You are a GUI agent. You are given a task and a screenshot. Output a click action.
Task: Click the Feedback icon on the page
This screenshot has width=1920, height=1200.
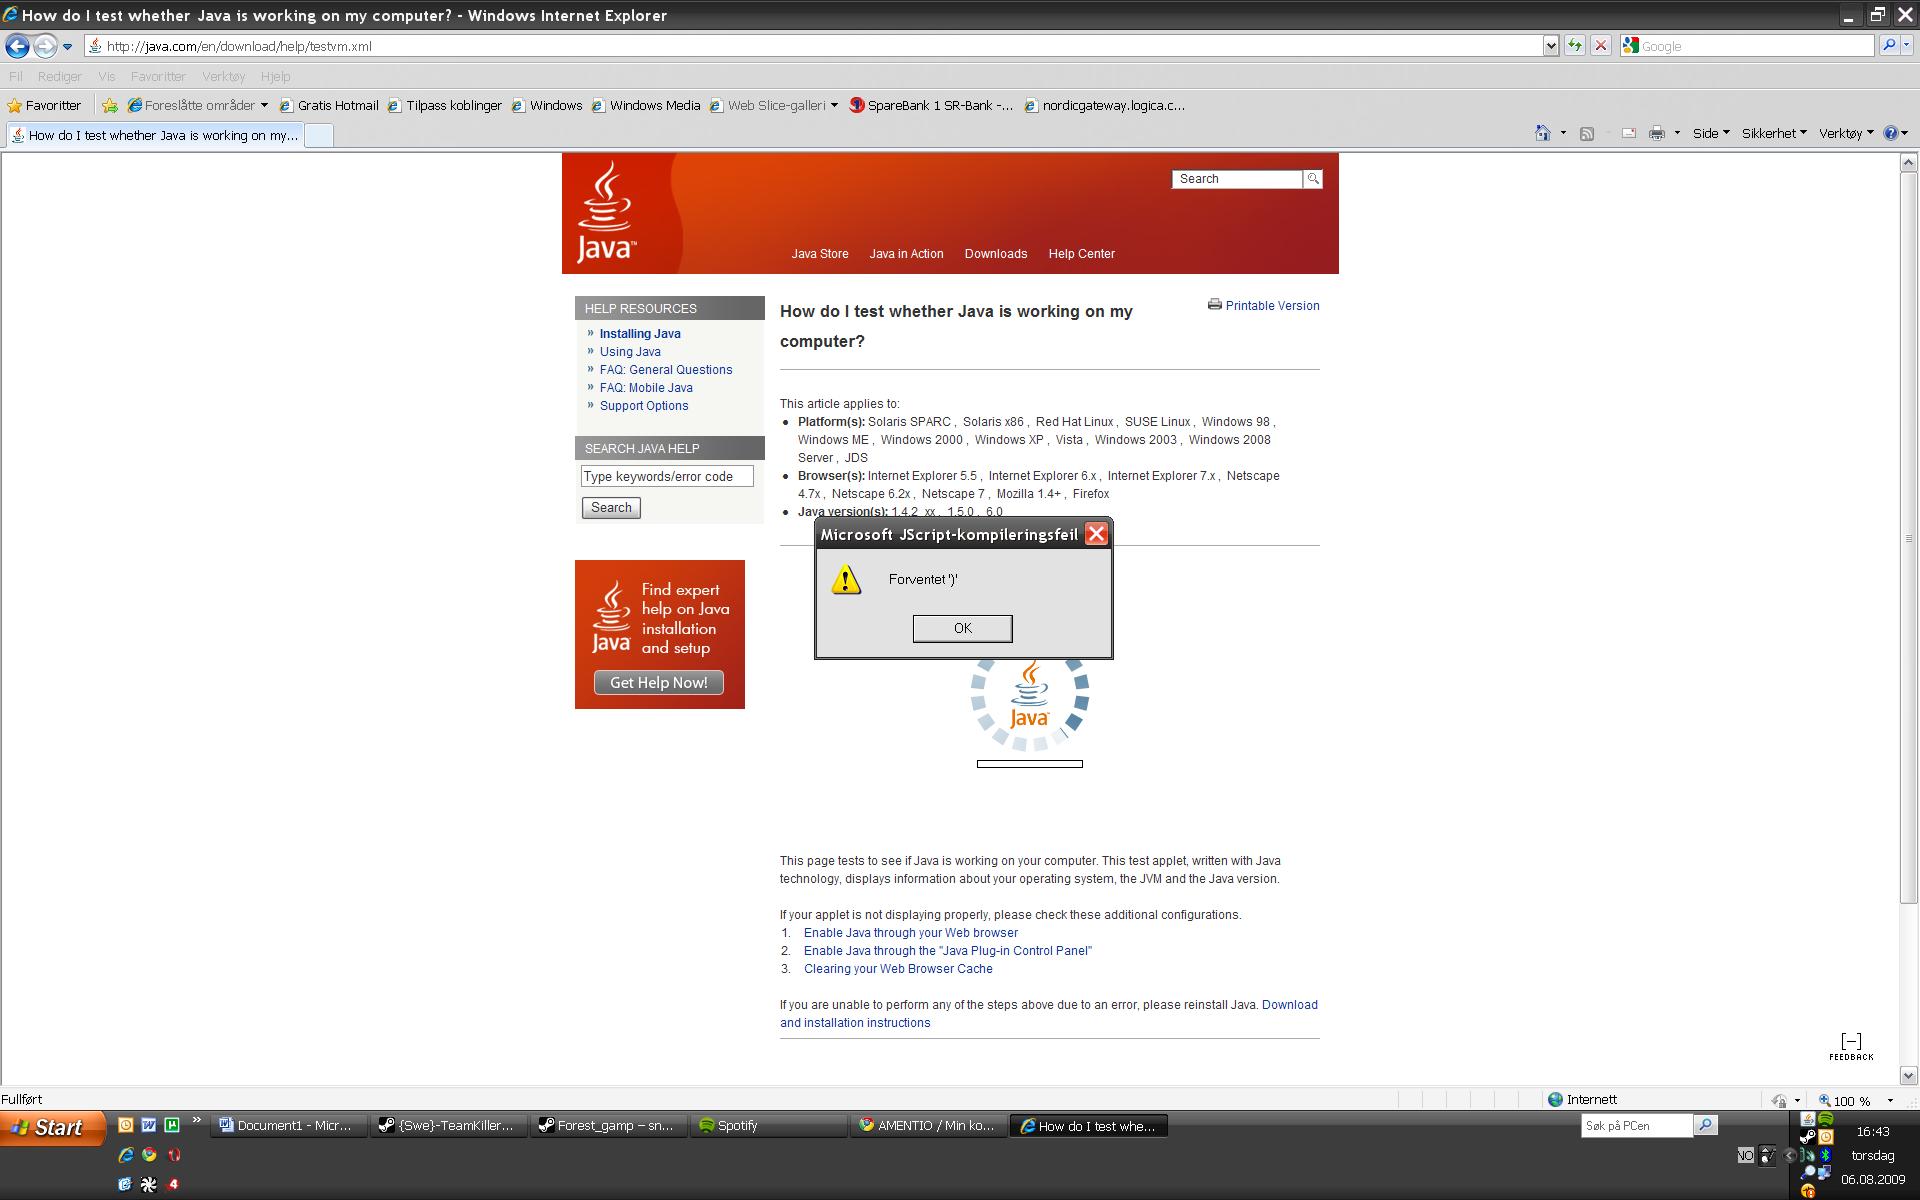(1851, 1047)
